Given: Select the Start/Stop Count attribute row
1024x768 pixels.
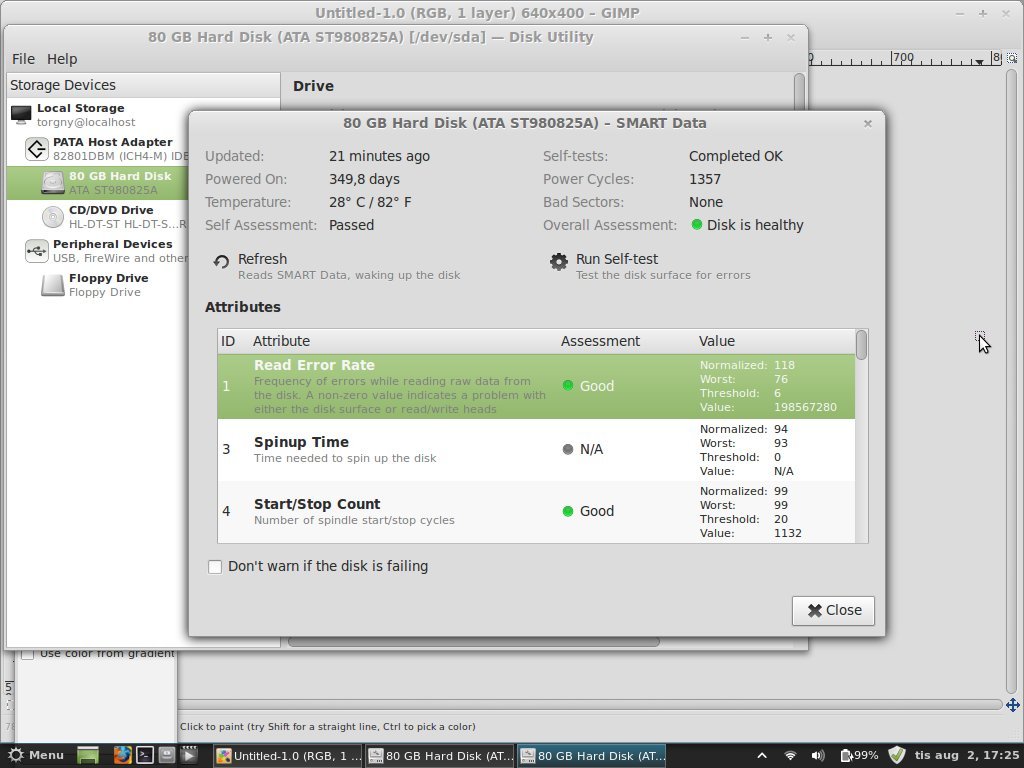Looking at the screenshot, I should [536, 512].
